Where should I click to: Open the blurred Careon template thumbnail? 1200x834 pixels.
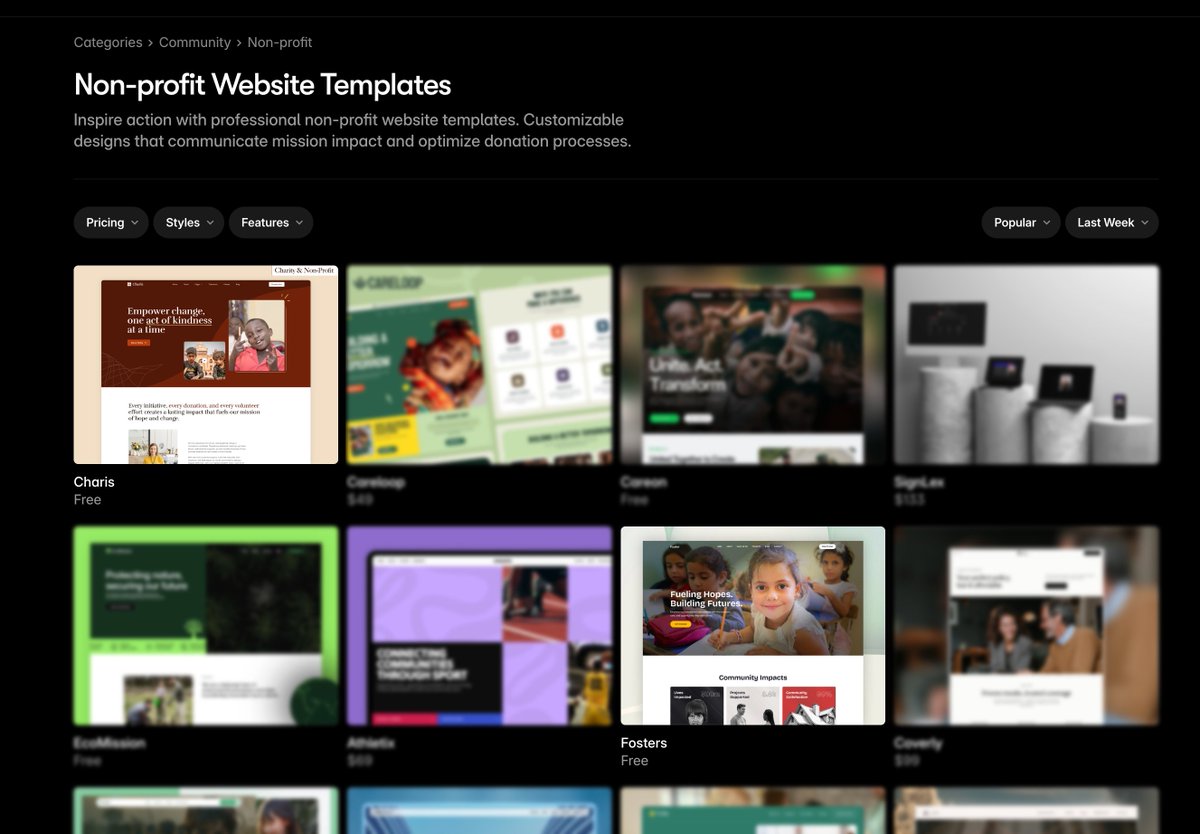(x=753, y=364)
